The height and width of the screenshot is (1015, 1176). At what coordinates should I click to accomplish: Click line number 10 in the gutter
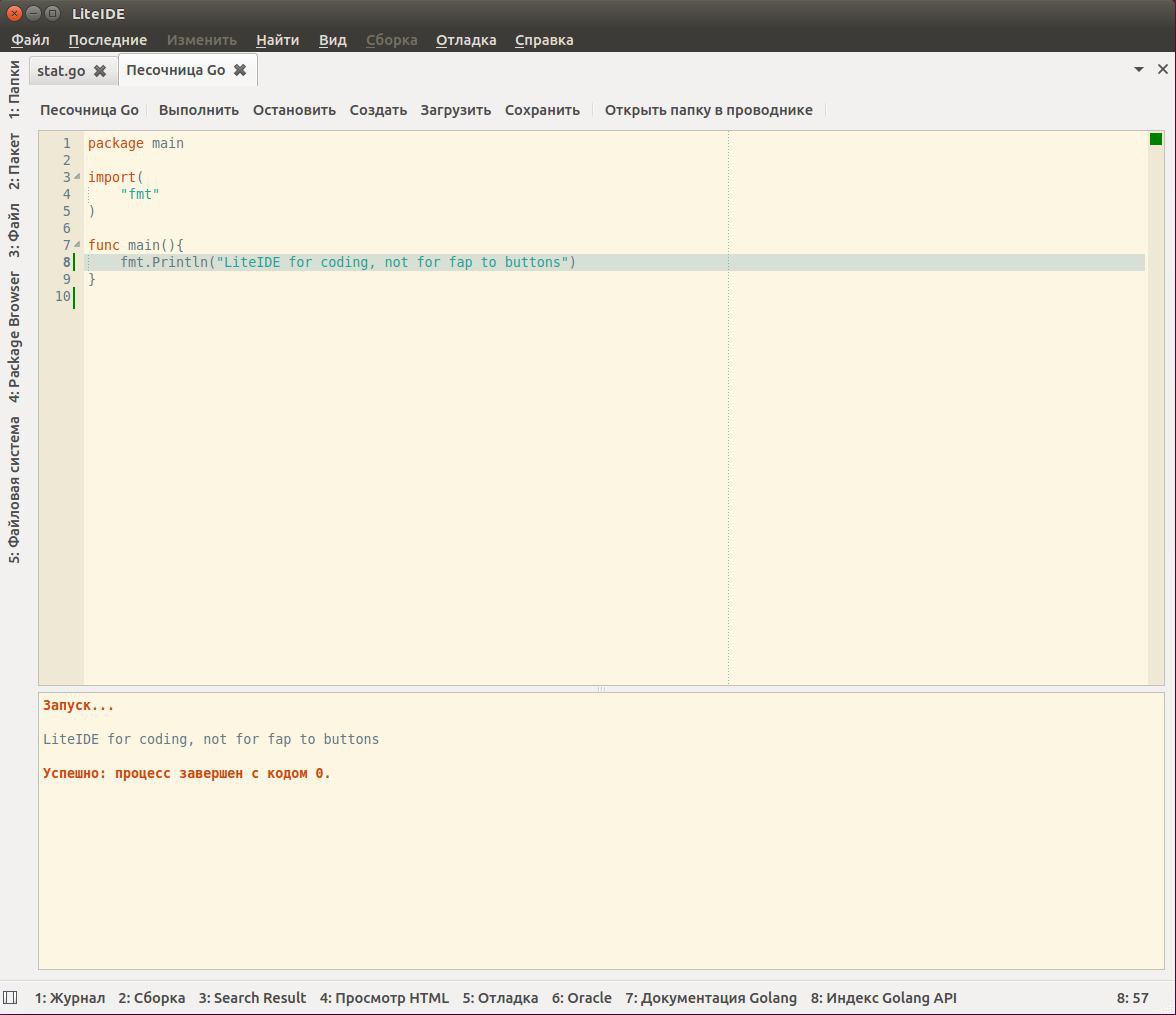coord(63,296)
